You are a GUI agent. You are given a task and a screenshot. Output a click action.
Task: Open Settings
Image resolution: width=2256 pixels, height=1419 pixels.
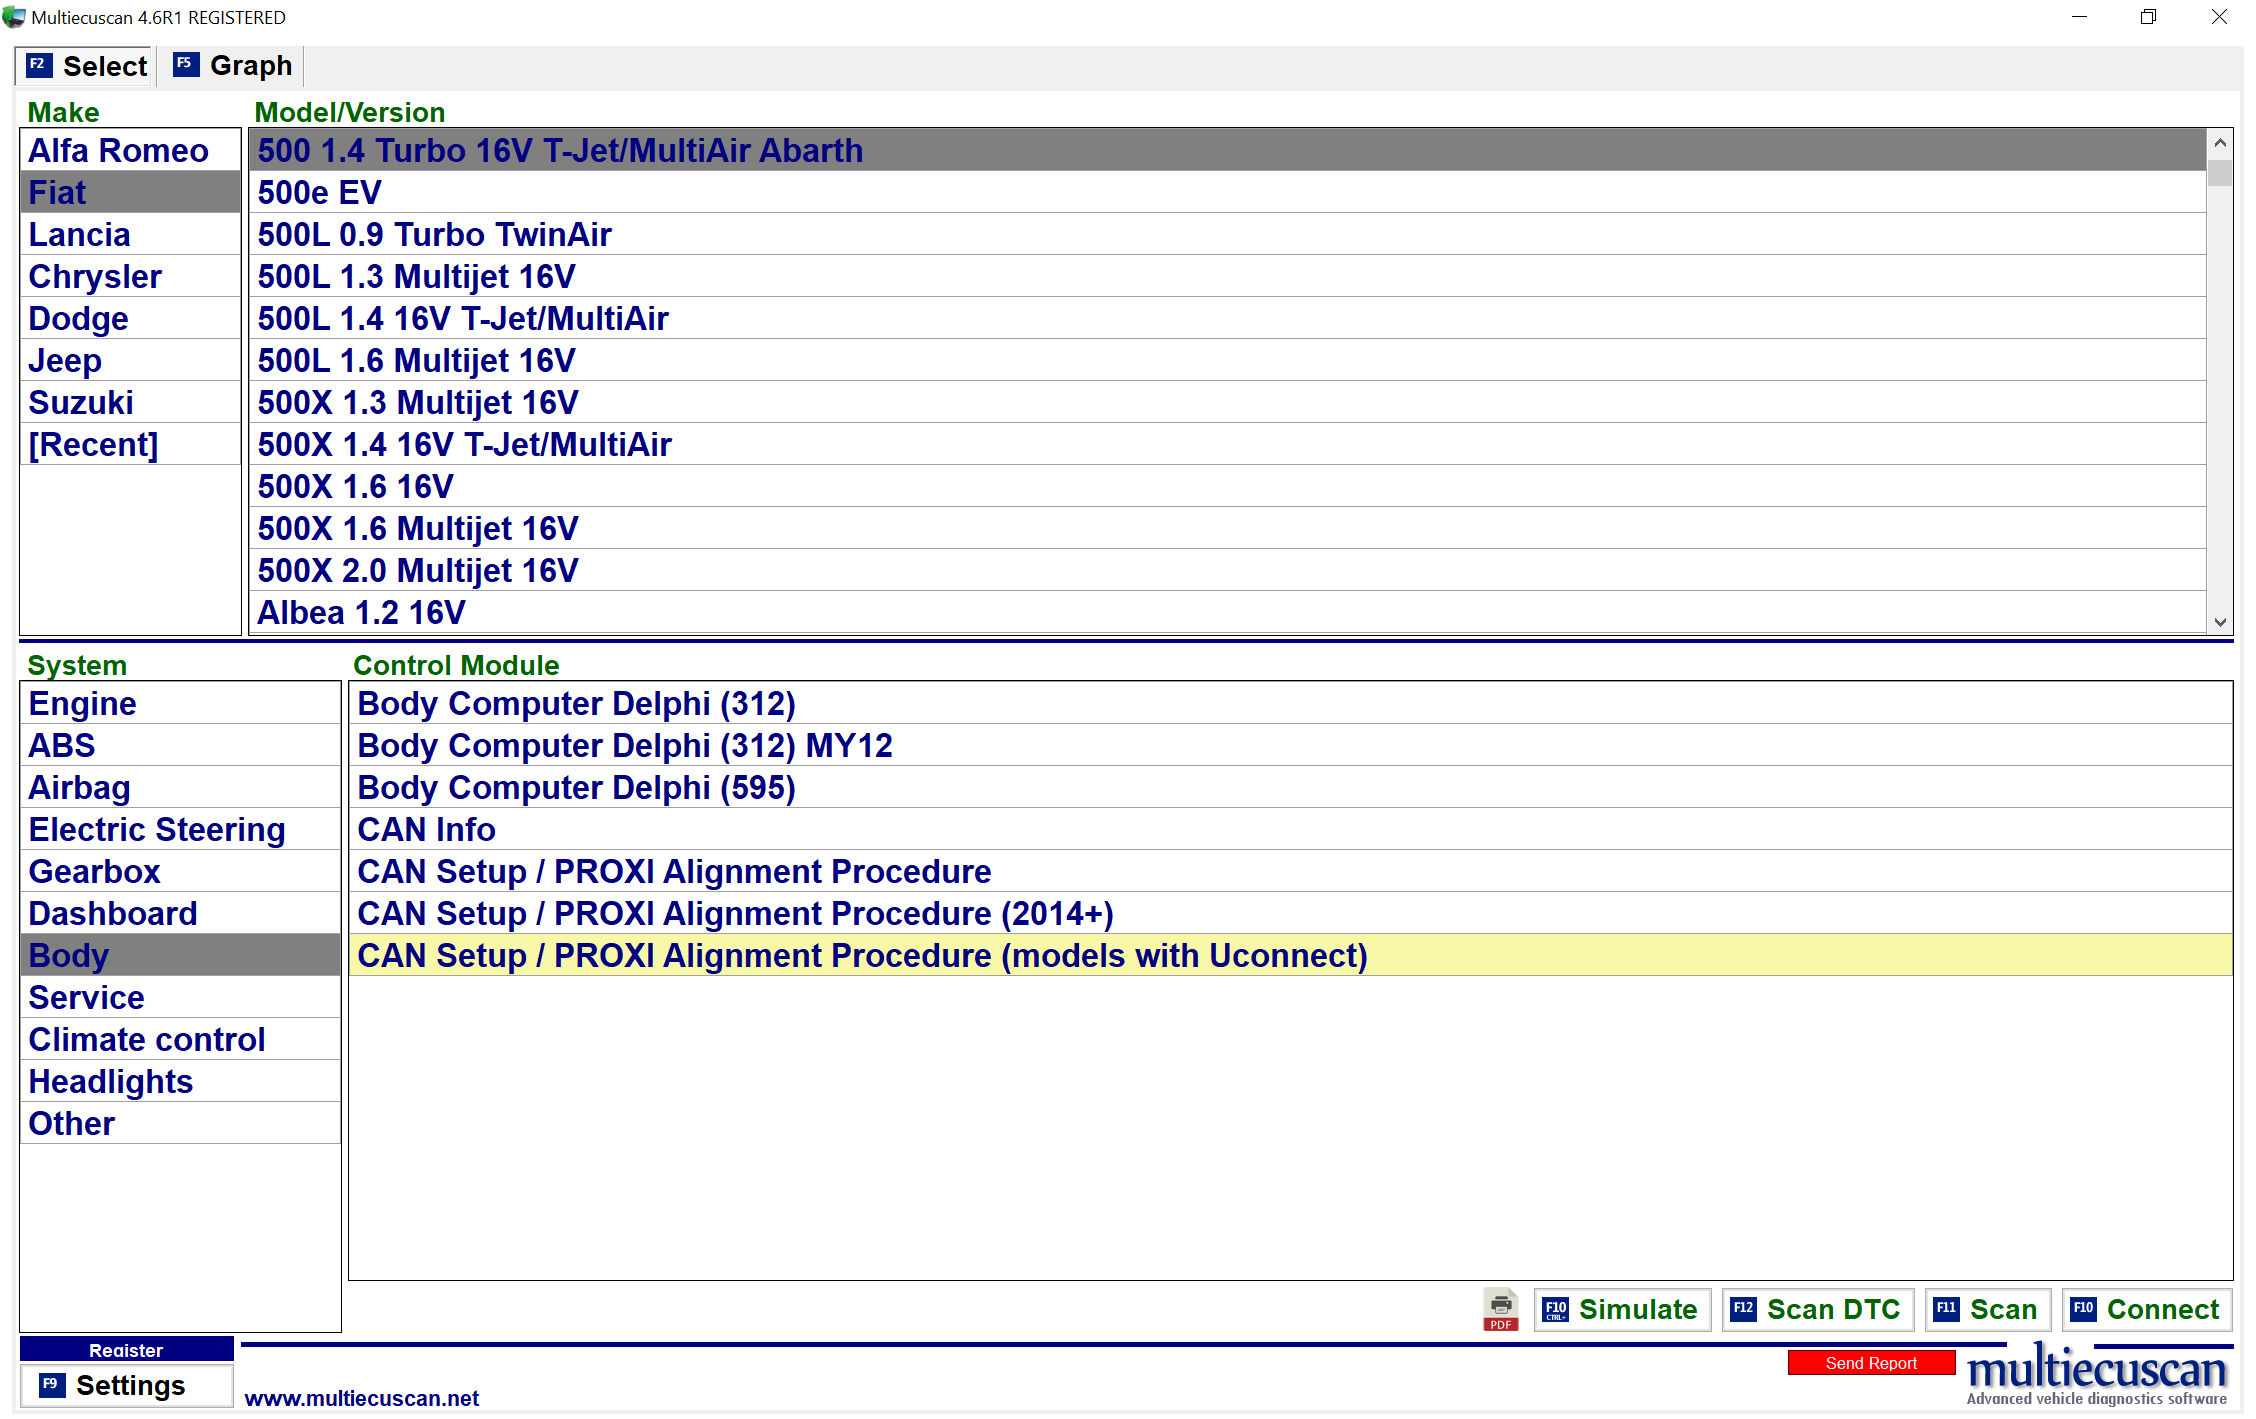(x=126, y=1385)
